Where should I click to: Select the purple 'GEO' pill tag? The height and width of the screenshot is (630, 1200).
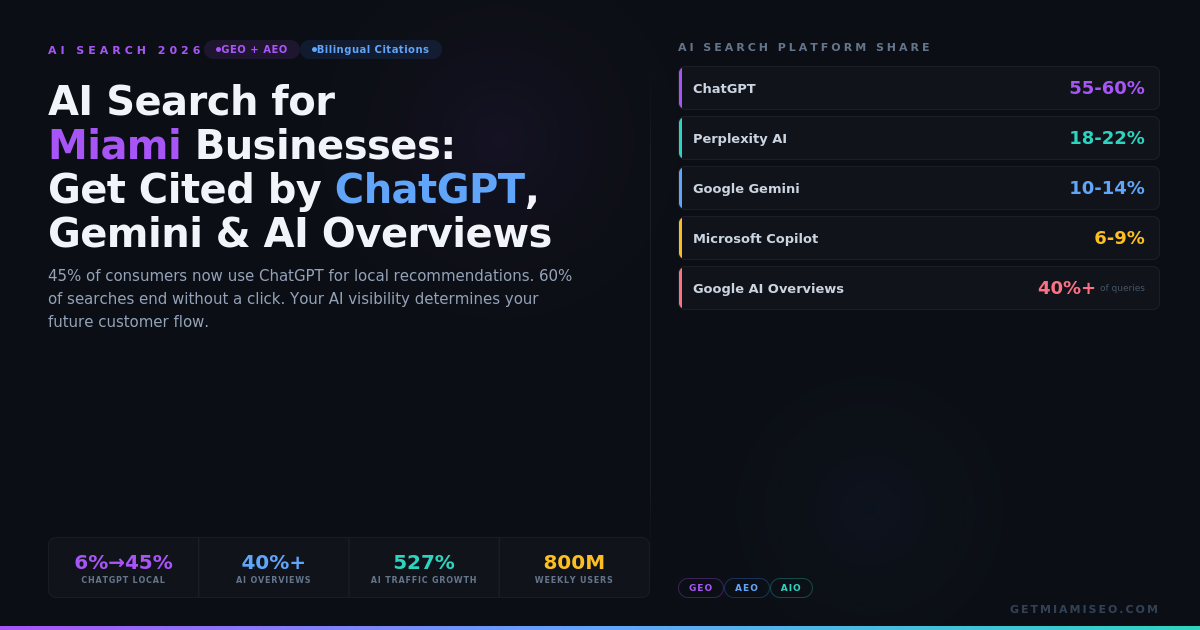(x=700, y=588)
